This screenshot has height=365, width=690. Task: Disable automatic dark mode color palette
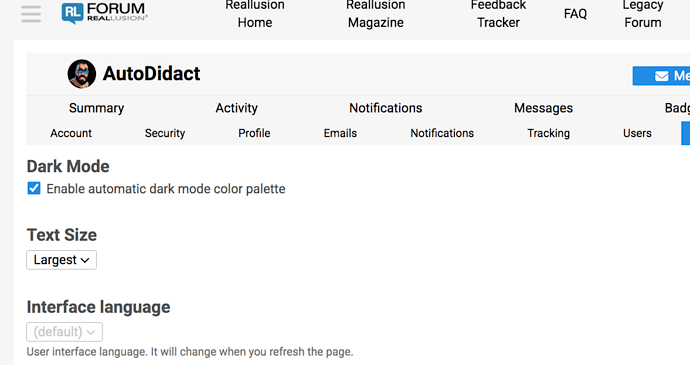tap(34, 188)
